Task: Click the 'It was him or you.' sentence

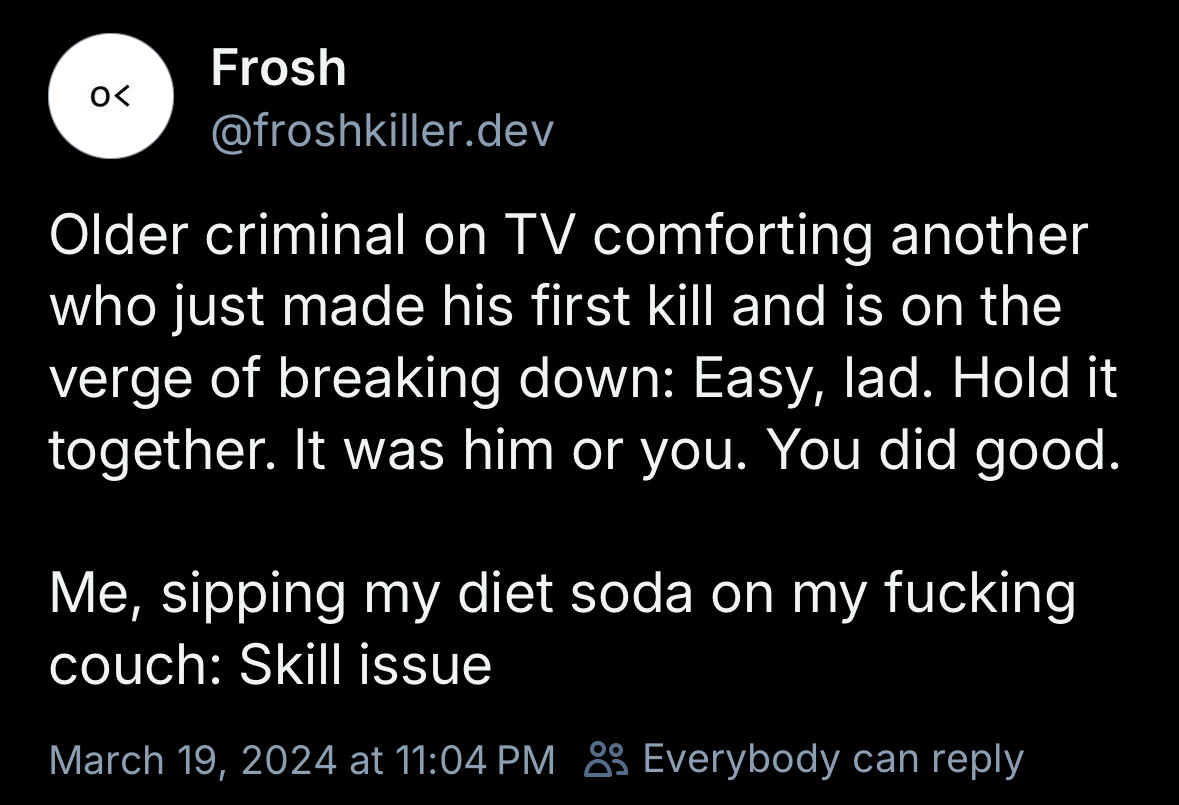Action: [x=521, y=450]
